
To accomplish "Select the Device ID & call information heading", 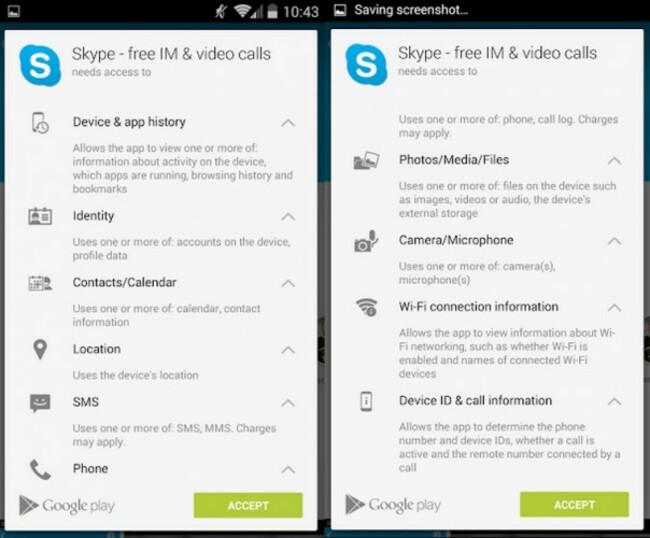I will pos(475,400).
